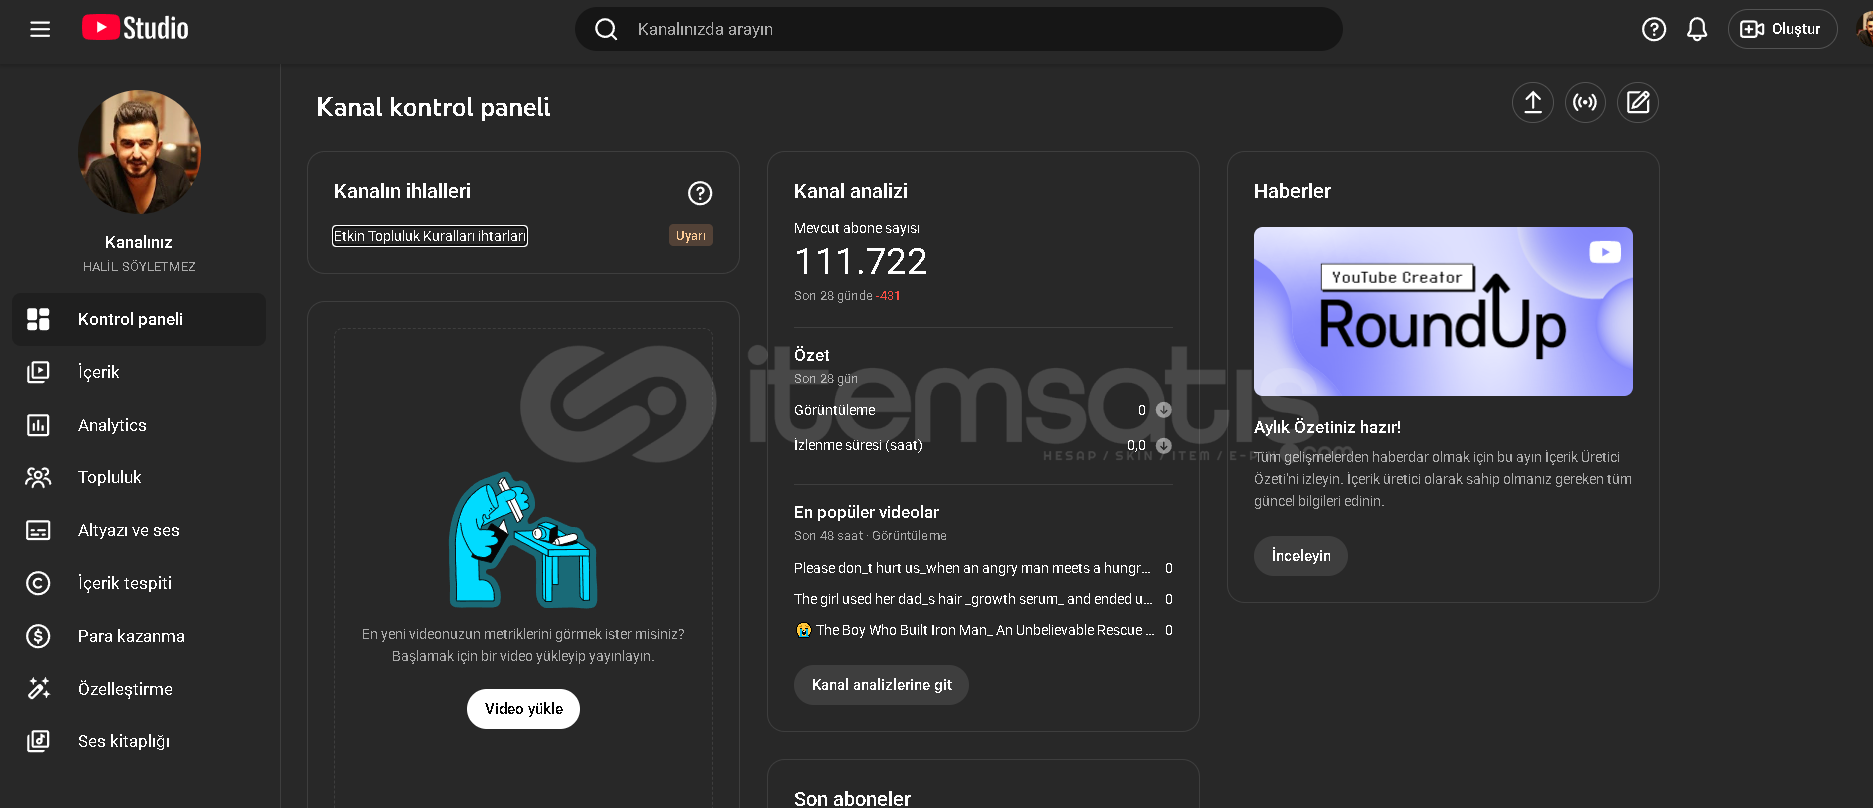Click the En popüler videolar heading

click(866, 512)
